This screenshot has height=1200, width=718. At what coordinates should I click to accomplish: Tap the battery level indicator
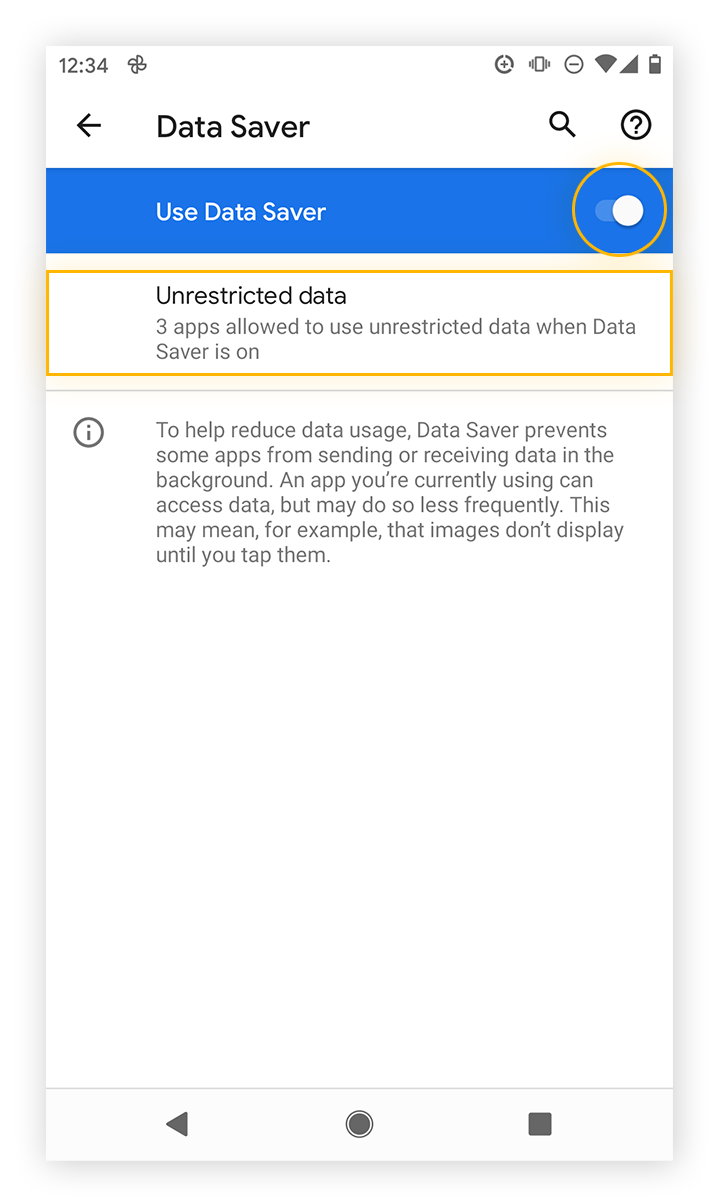pyautogui.click(x=655, y=64)
